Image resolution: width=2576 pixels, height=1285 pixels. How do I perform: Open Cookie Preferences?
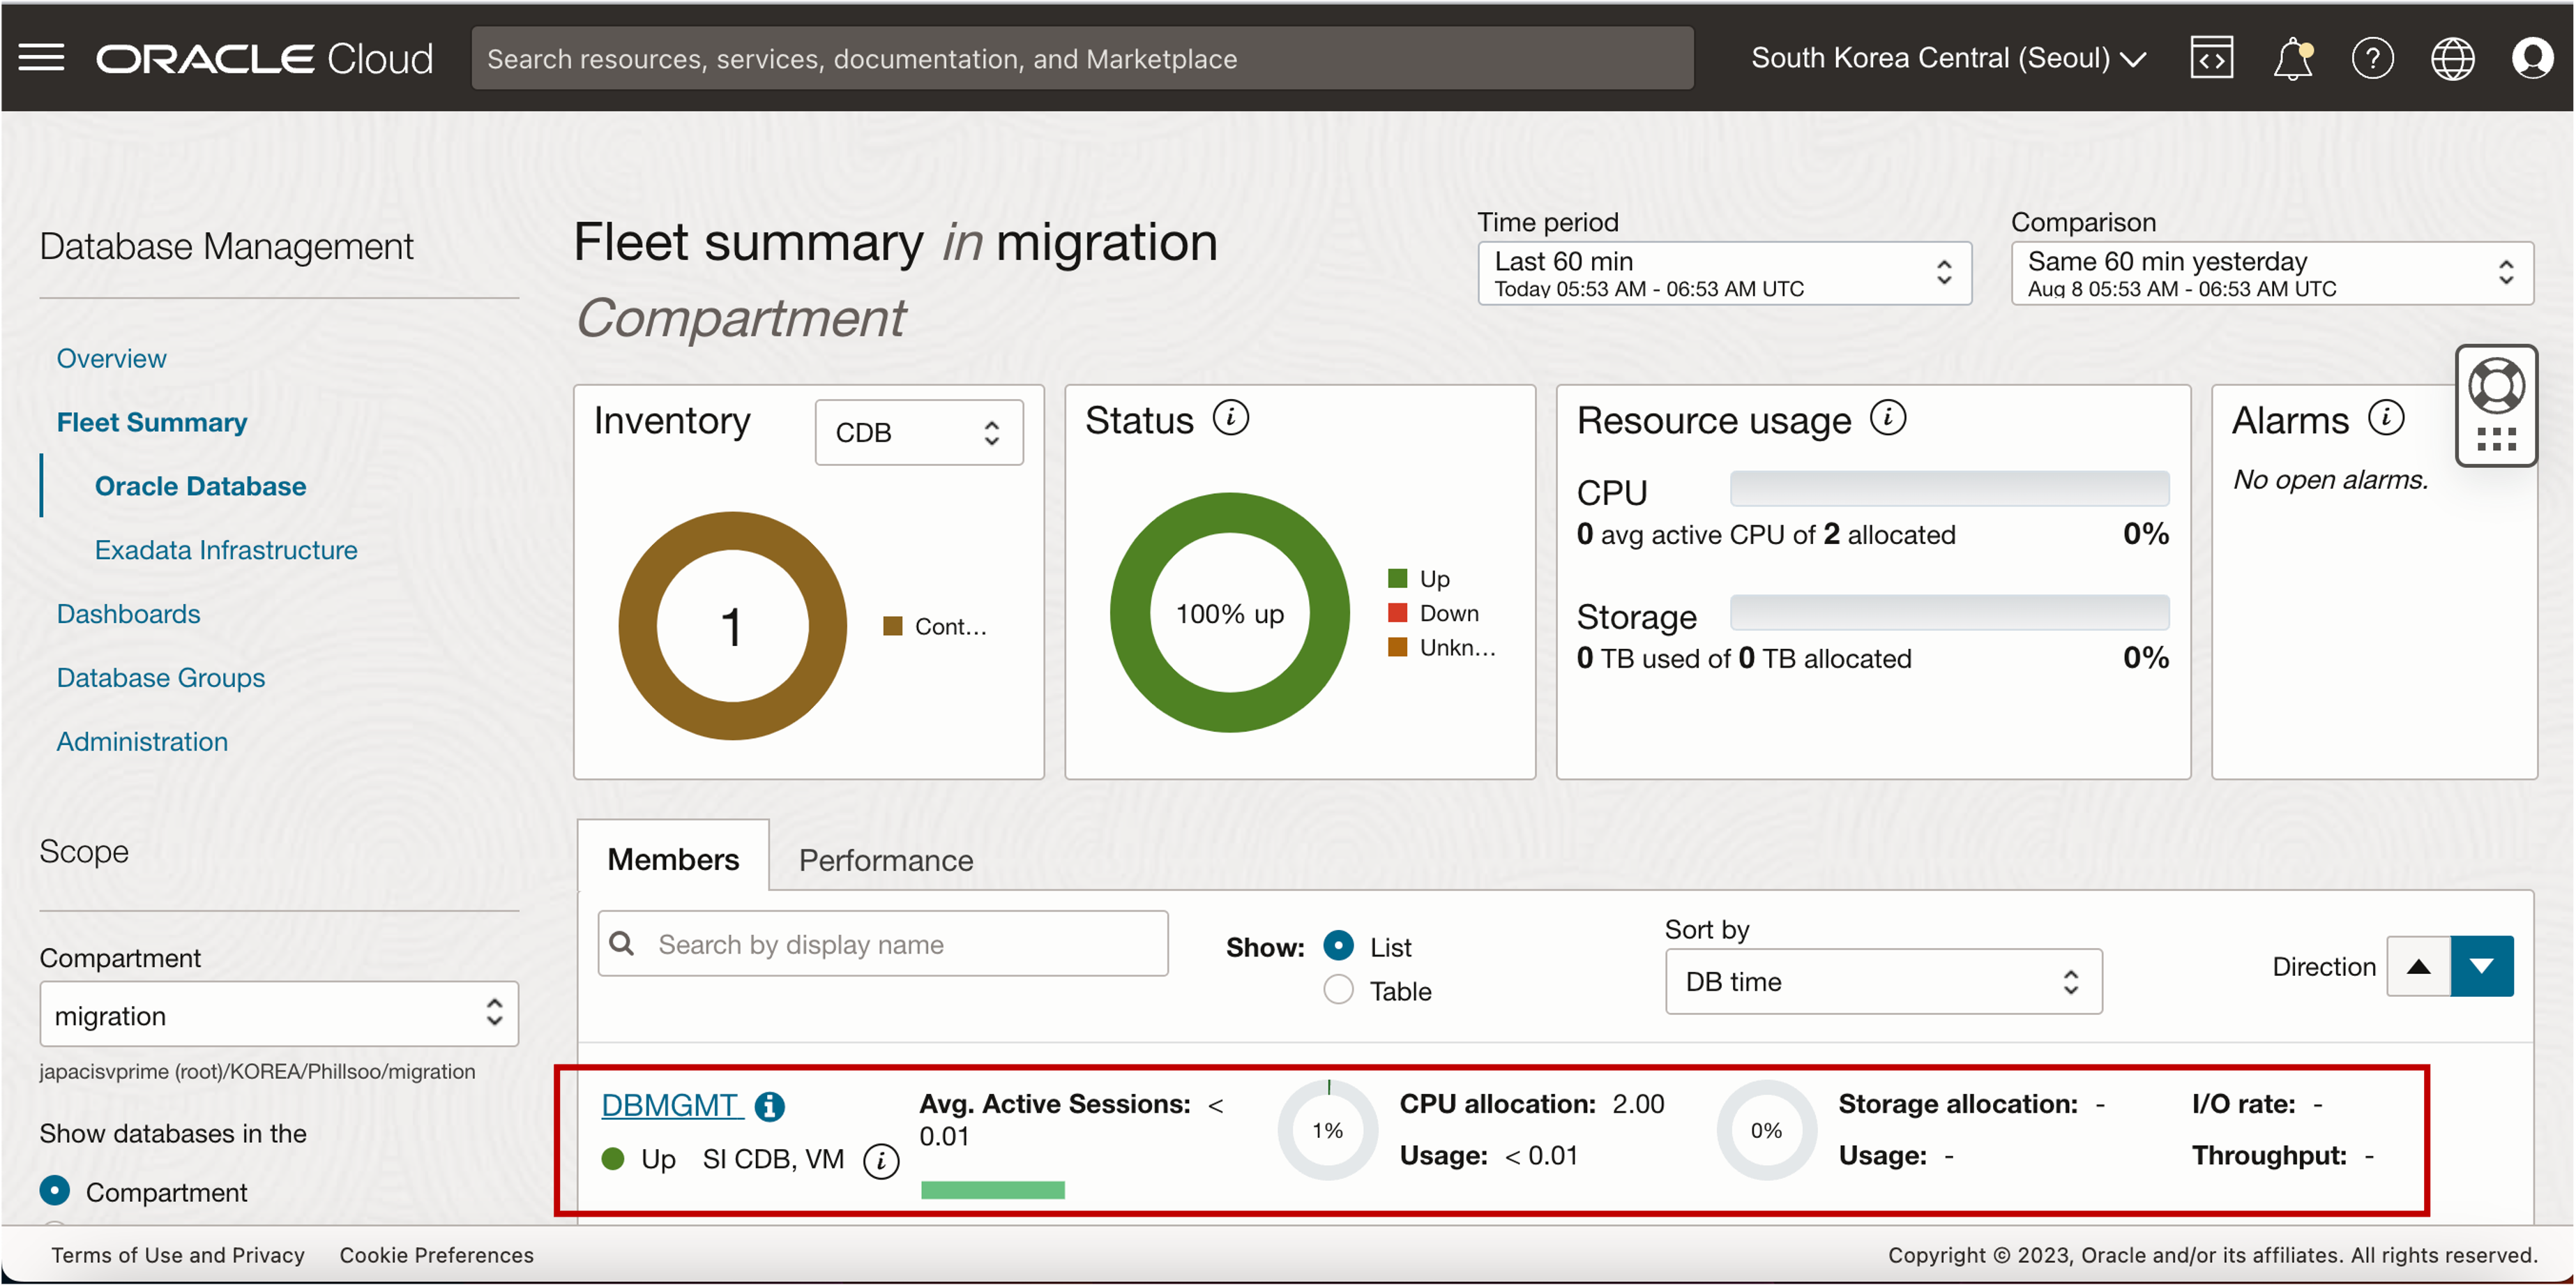click(x=436, y=1254)
